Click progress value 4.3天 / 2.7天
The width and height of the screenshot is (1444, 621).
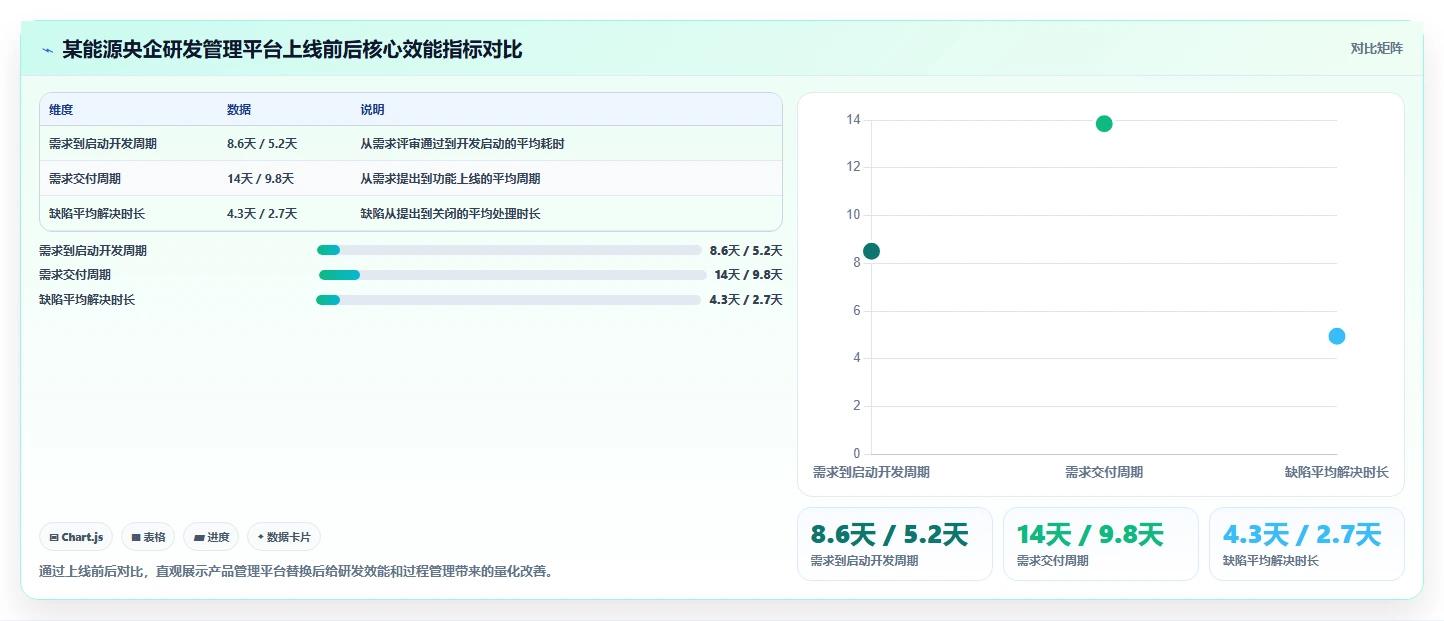point(746,300)
